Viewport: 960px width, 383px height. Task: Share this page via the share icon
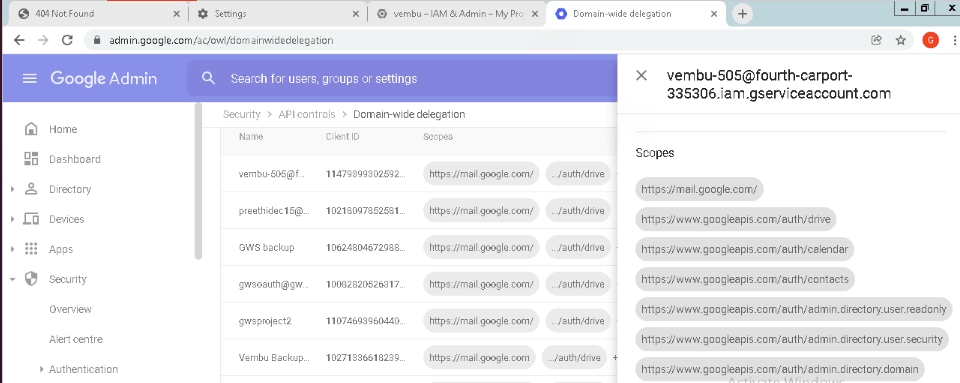click(876, 40)
